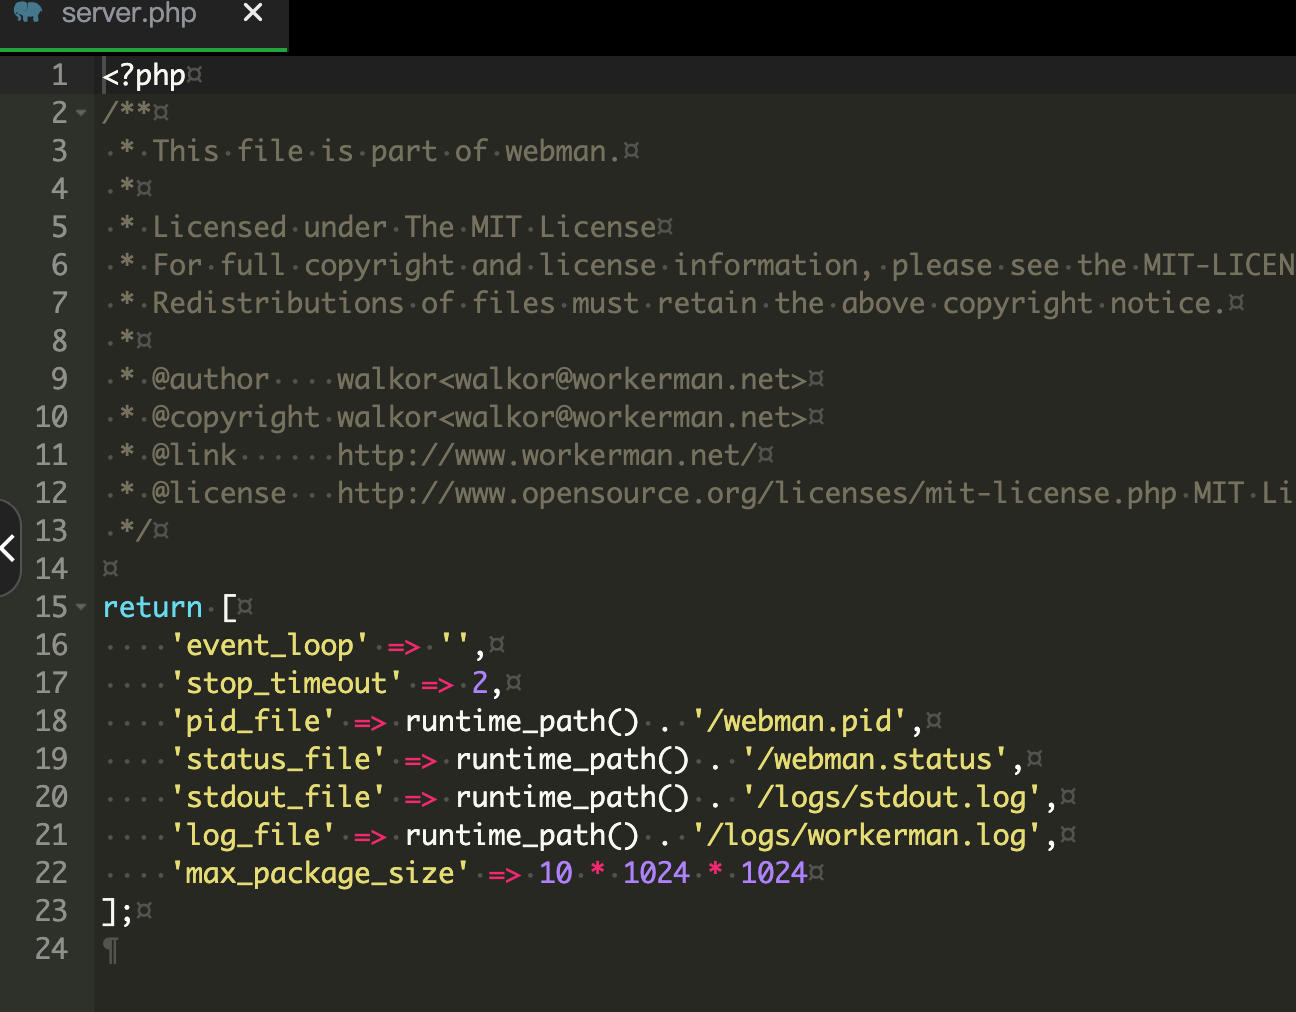Click the '/logs/workerman.log' string

click(x=867, y=836)
